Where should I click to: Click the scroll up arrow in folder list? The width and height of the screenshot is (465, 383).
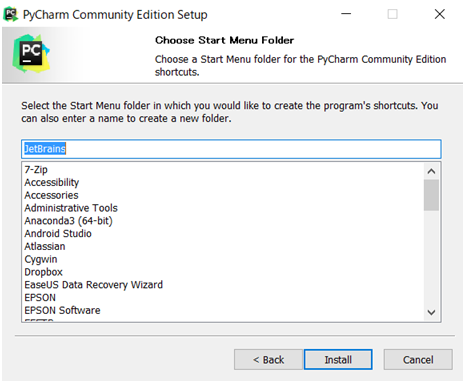click(431, 171)
